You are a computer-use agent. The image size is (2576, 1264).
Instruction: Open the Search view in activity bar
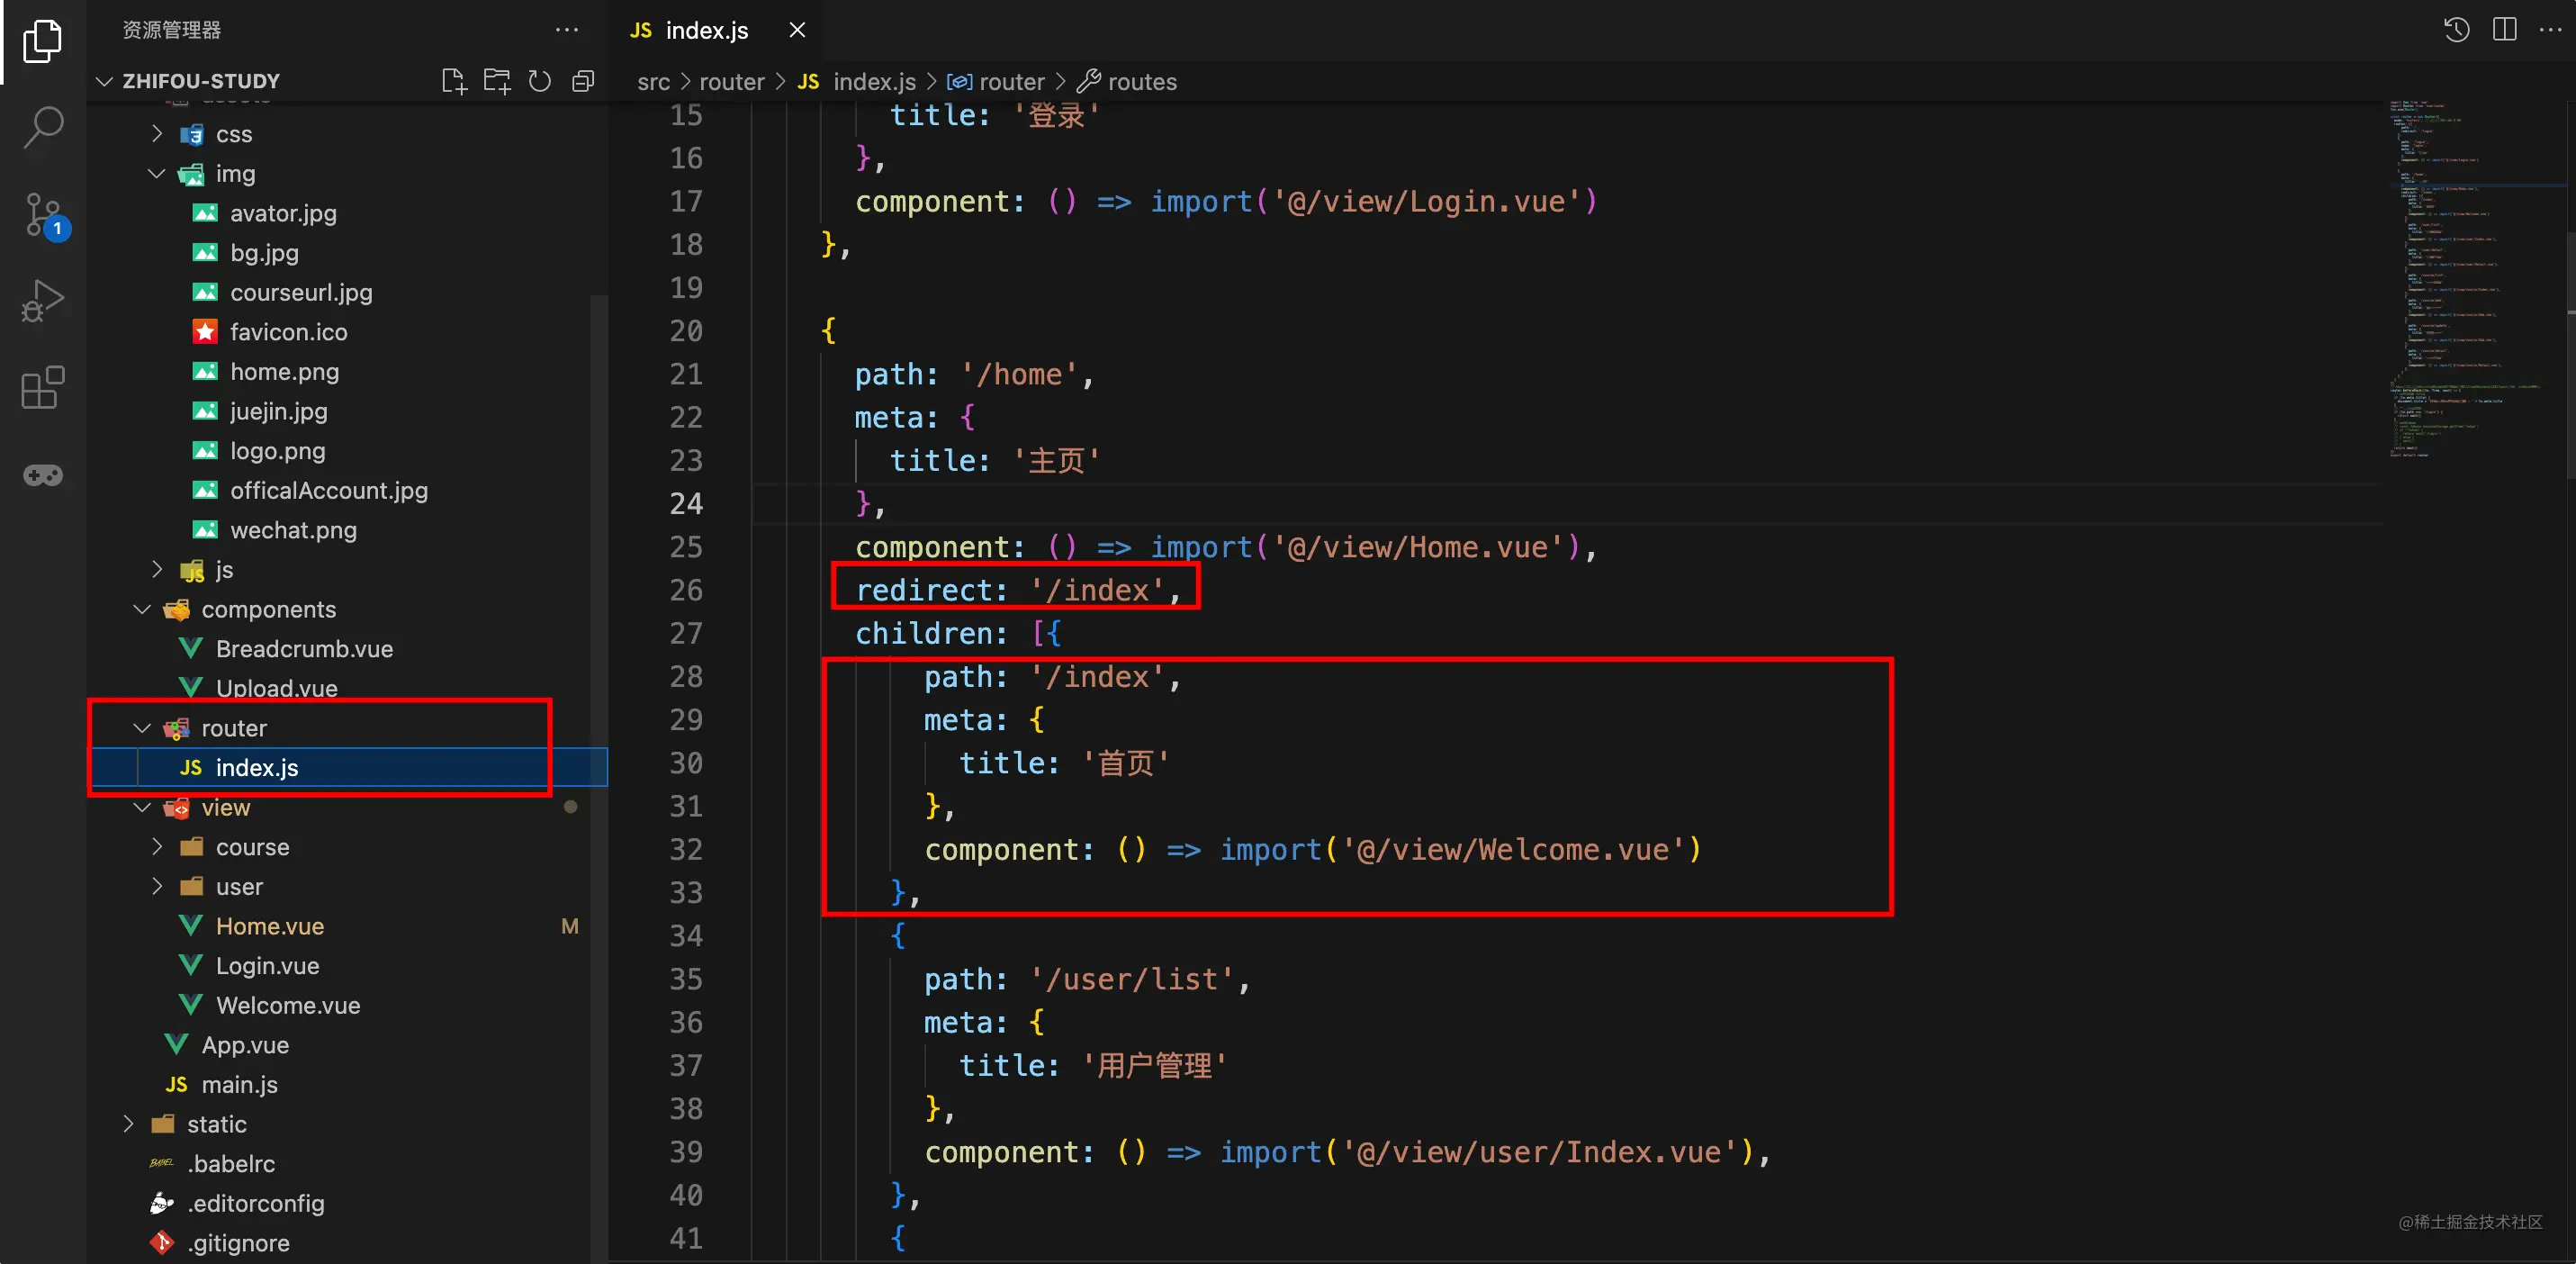(x=43, y=128)
